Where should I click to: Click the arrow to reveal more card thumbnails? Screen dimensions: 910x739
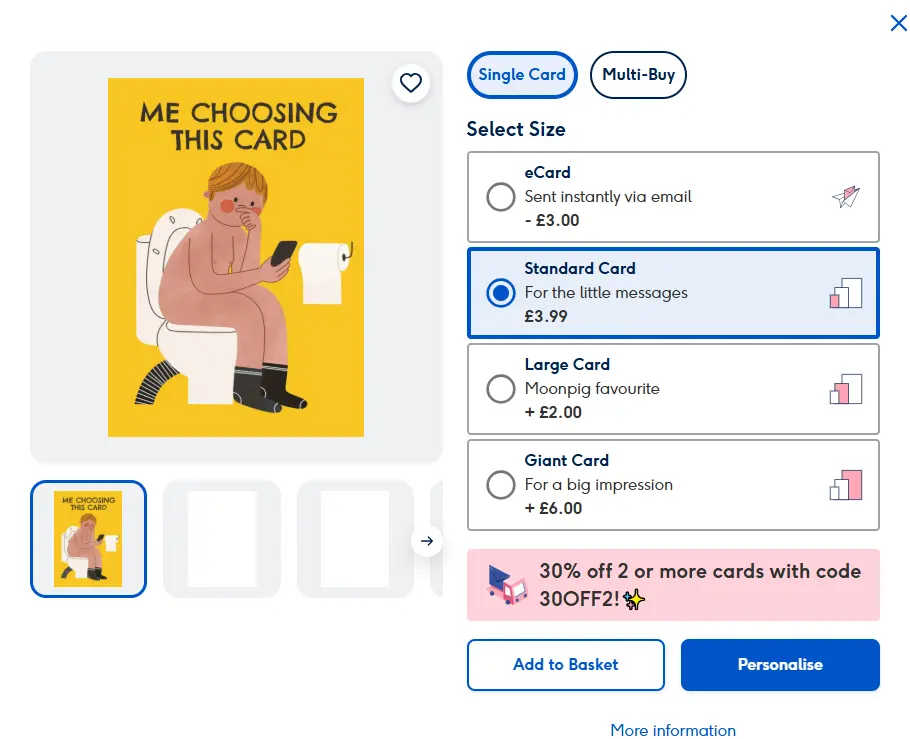pyautogui.click(x=427, y=540)
